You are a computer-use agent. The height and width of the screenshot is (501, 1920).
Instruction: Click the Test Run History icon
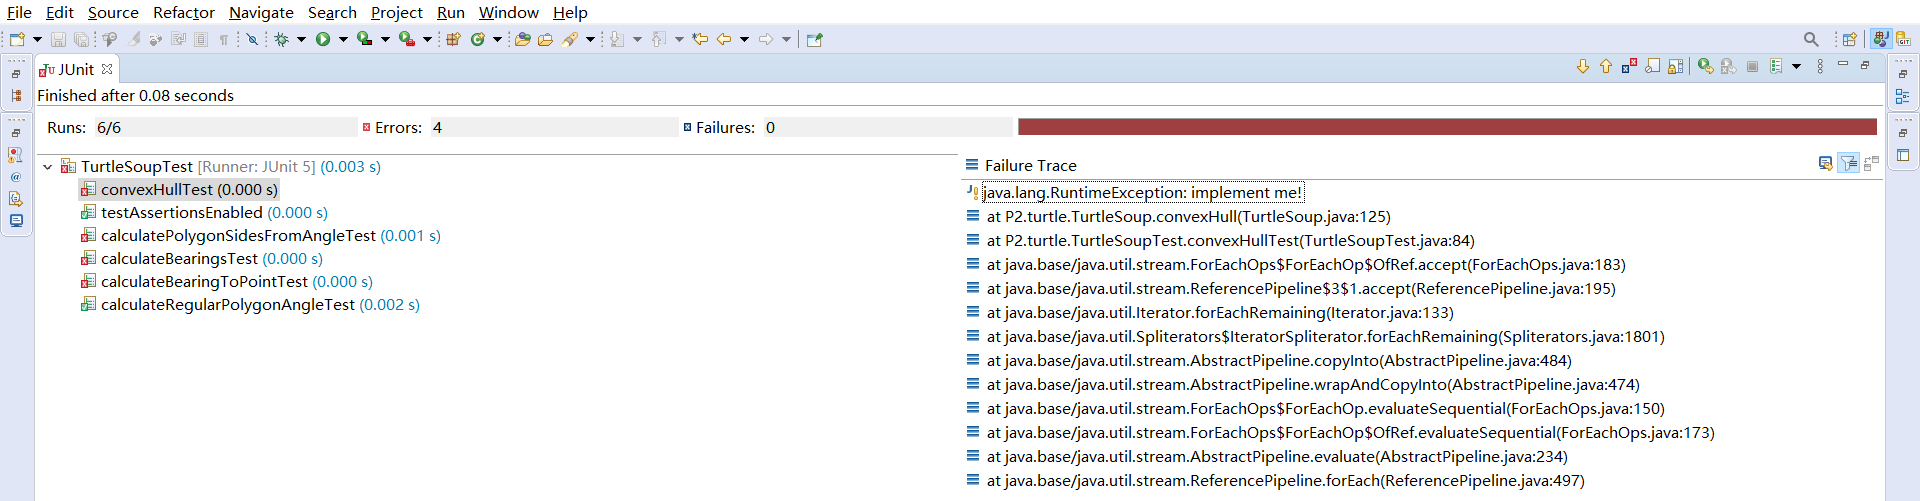pyautogui.click(x=1776, y=66)
